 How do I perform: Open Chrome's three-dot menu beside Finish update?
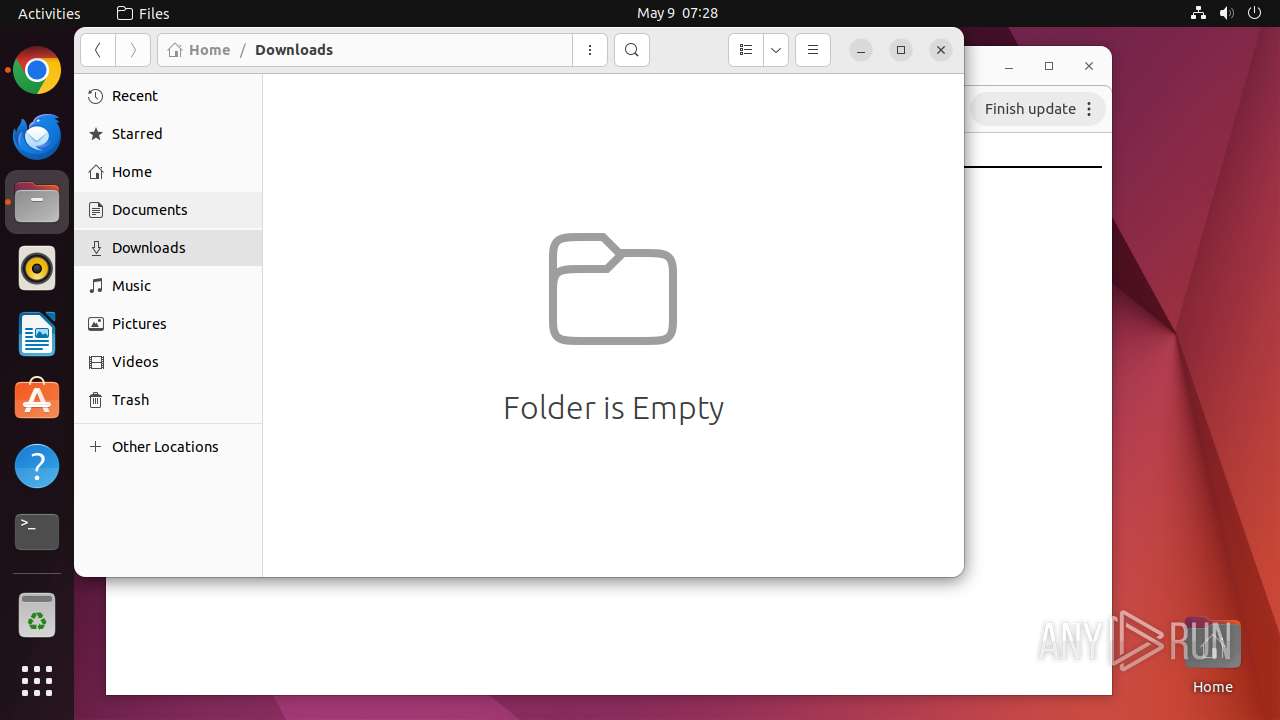click(1090, 109)
